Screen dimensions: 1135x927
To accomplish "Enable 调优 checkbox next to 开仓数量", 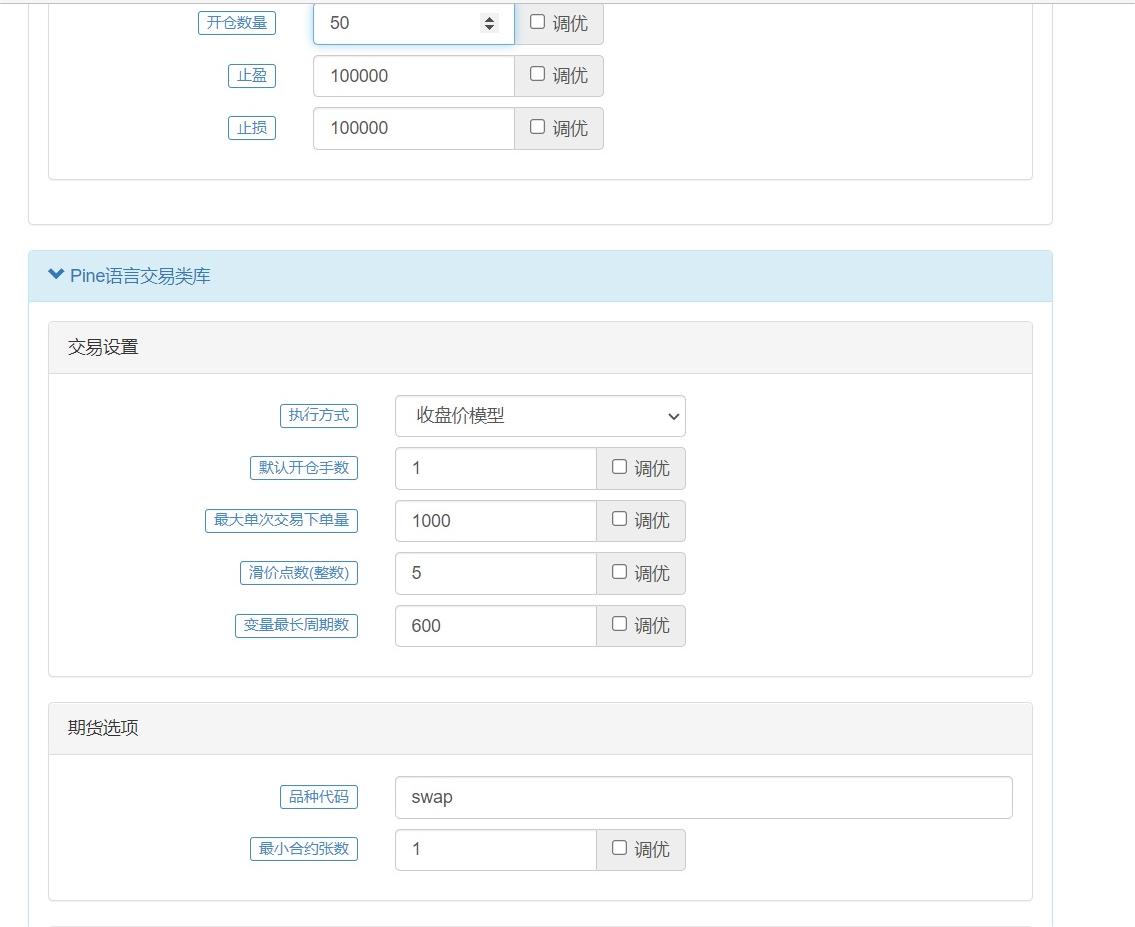I will coord(538,23).
